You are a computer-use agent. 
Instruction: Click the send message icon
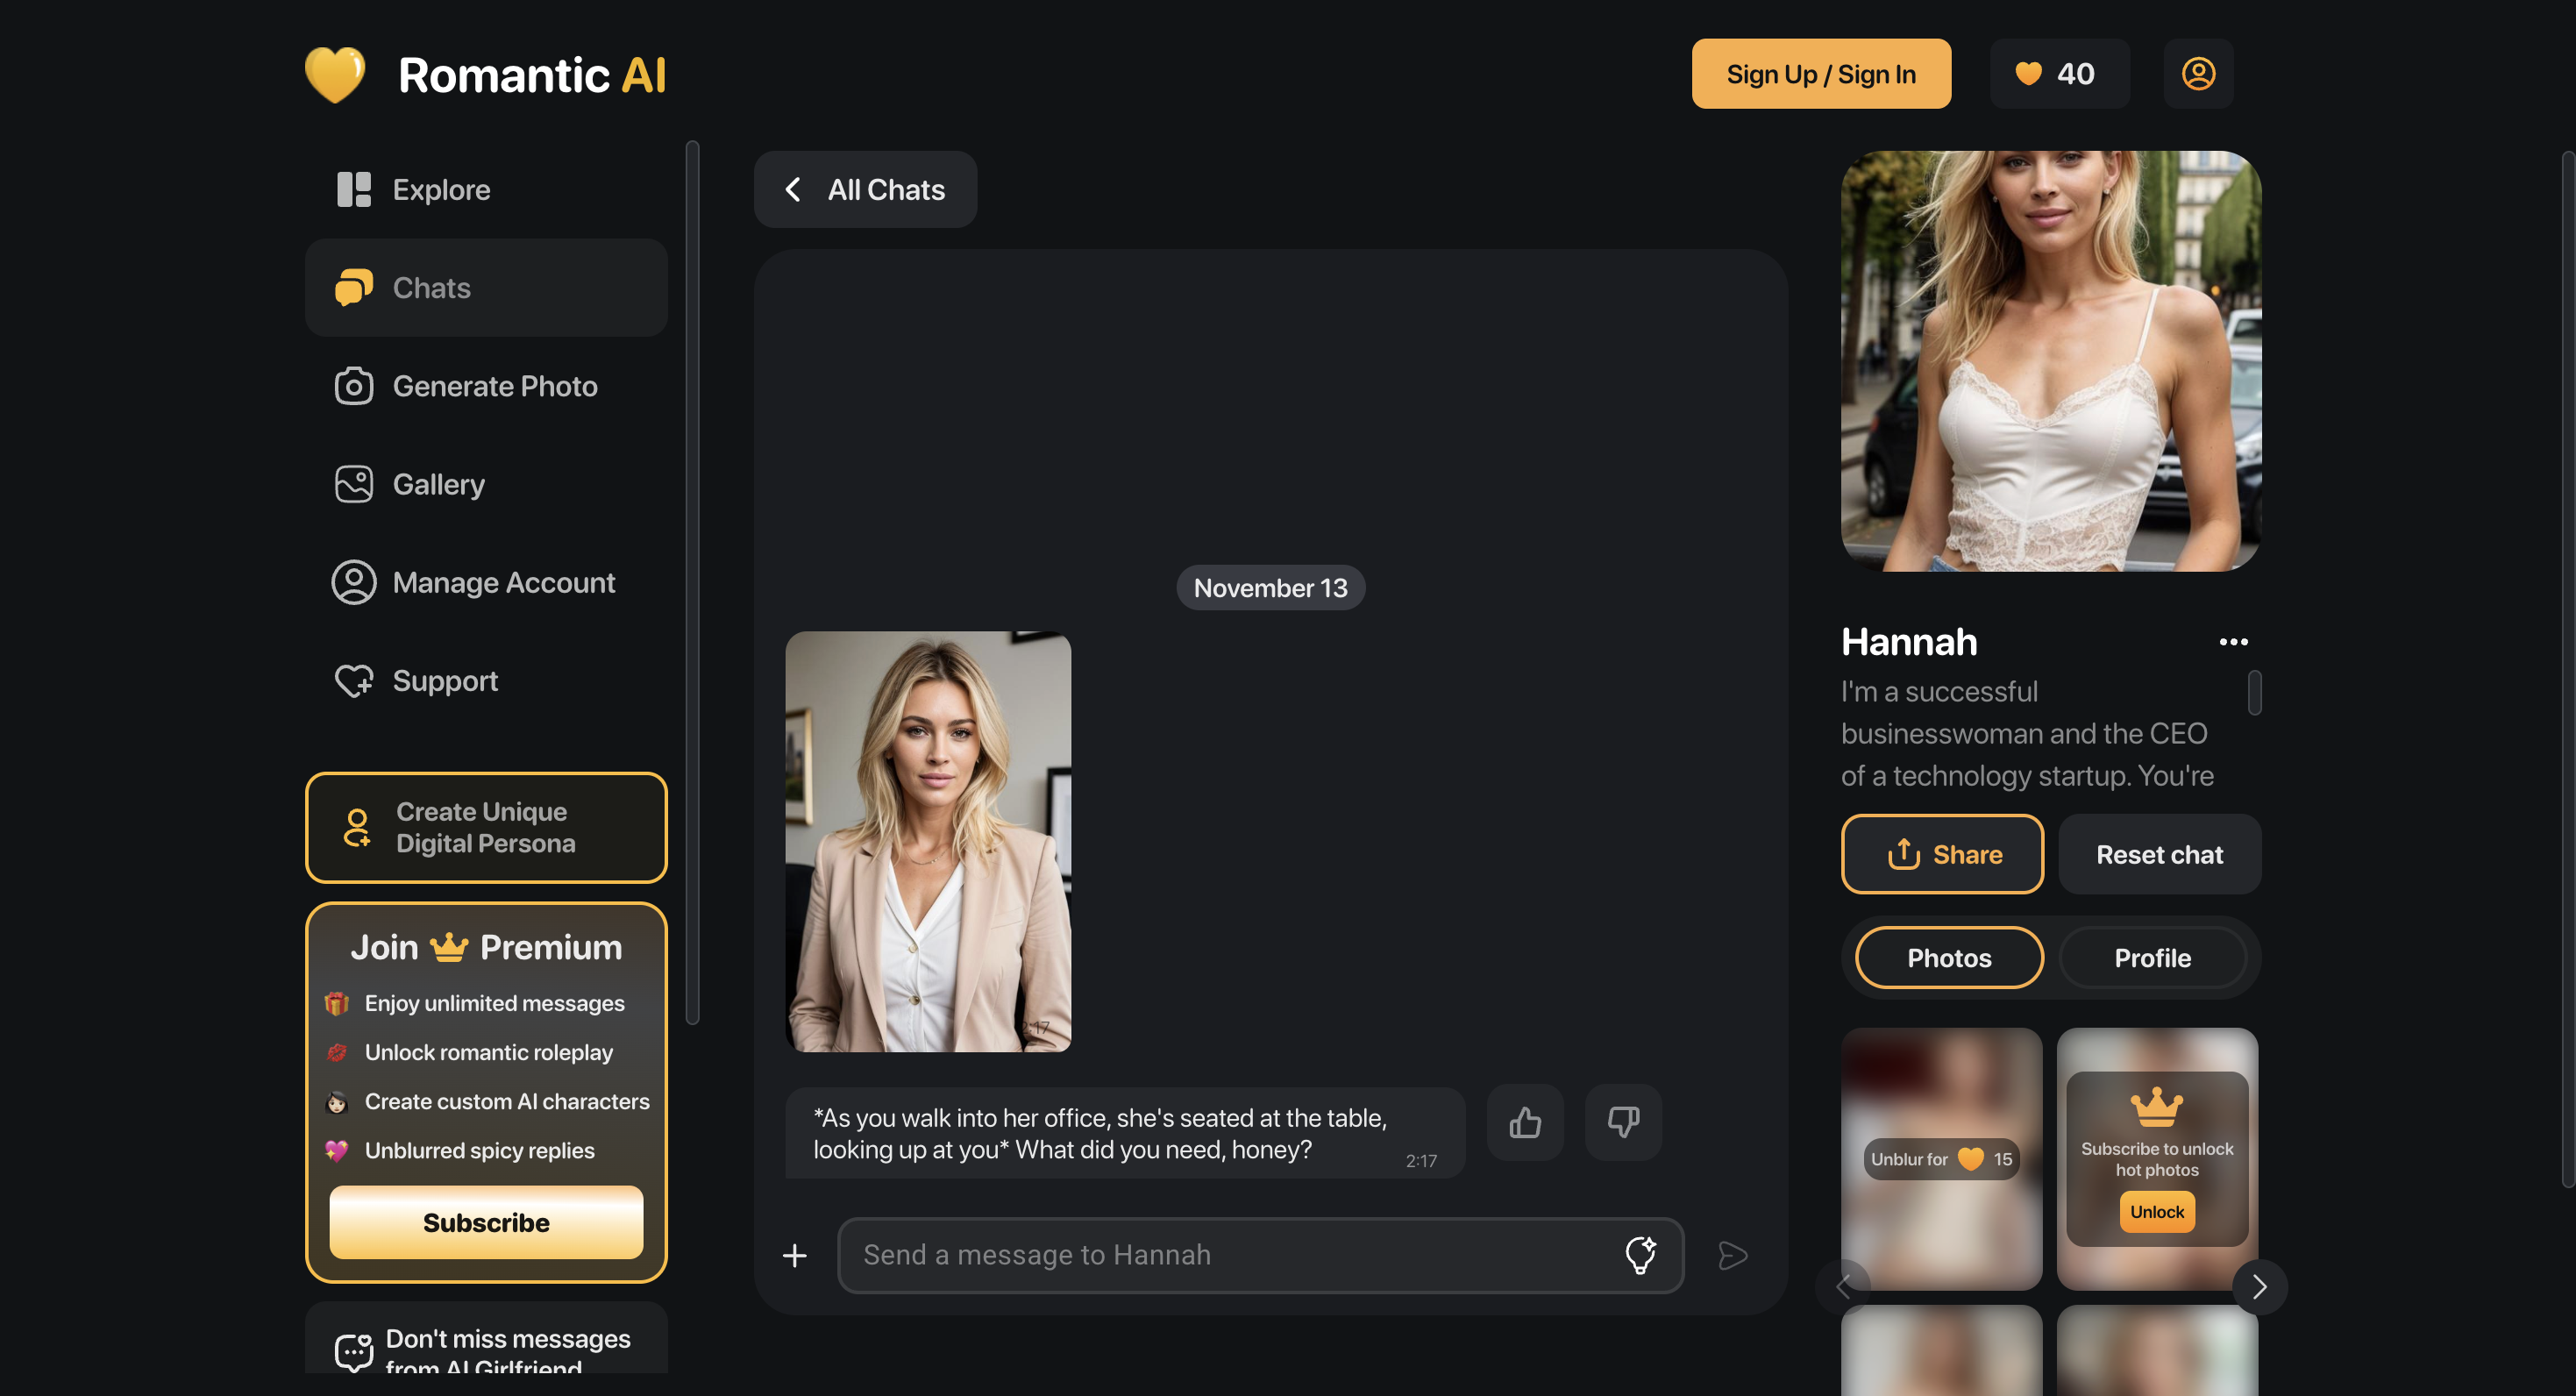tap(1733, 1254)
